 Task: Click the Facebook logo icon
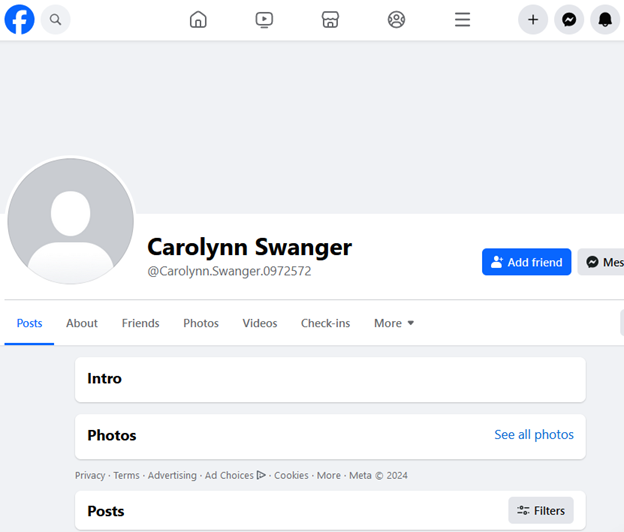tap(19, 19)
